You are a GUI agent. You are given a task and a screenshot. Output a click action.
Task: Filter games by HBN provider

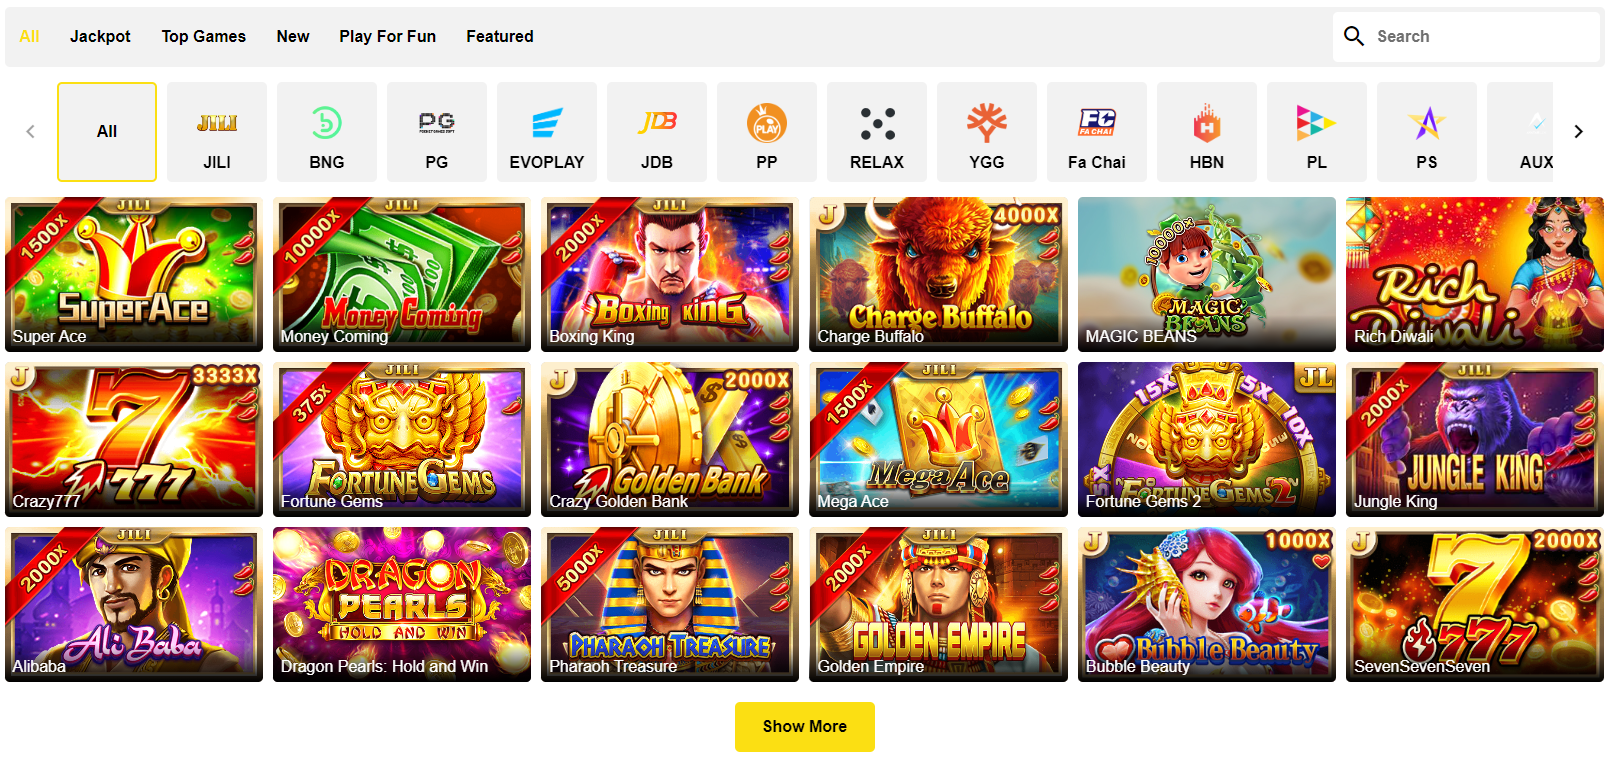click(x=1207, y=132)
